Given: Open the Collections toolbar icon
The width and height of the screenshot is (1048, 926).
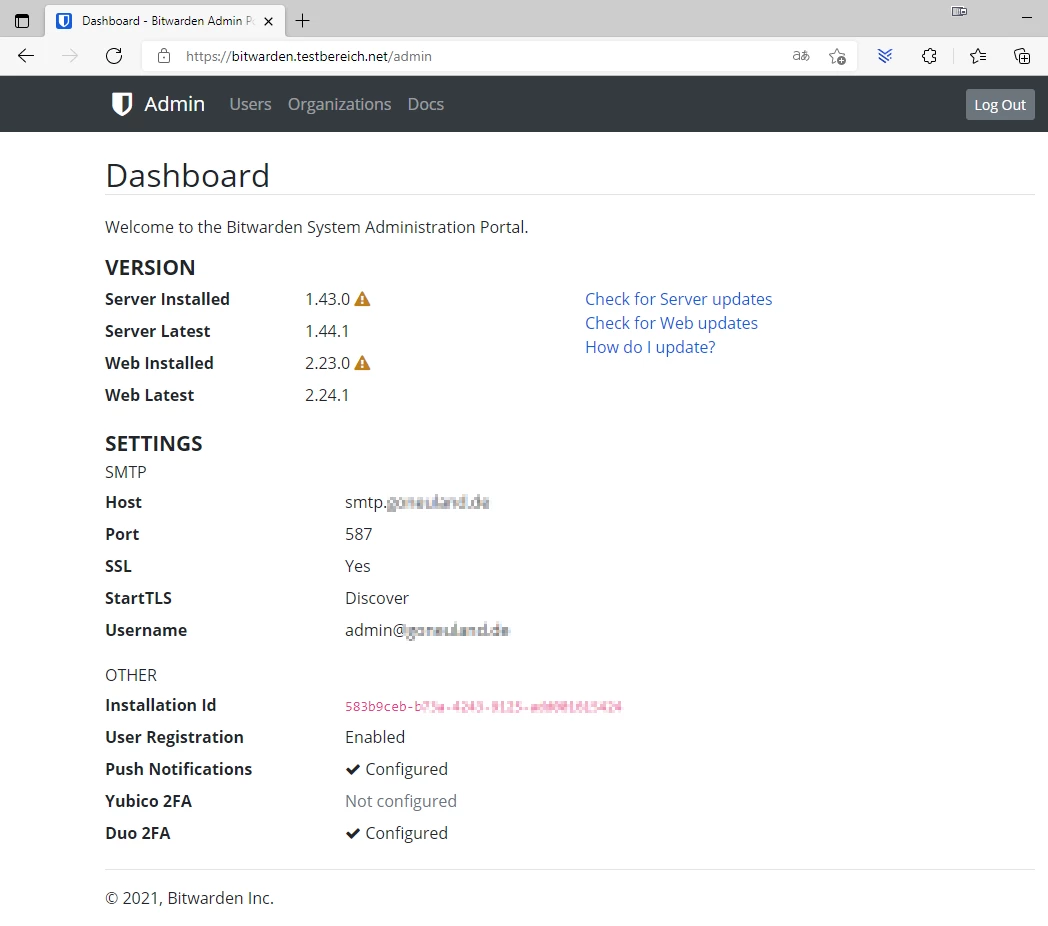Looking at the screenshot, I should pyautogui.click(x=1021, y=56).
